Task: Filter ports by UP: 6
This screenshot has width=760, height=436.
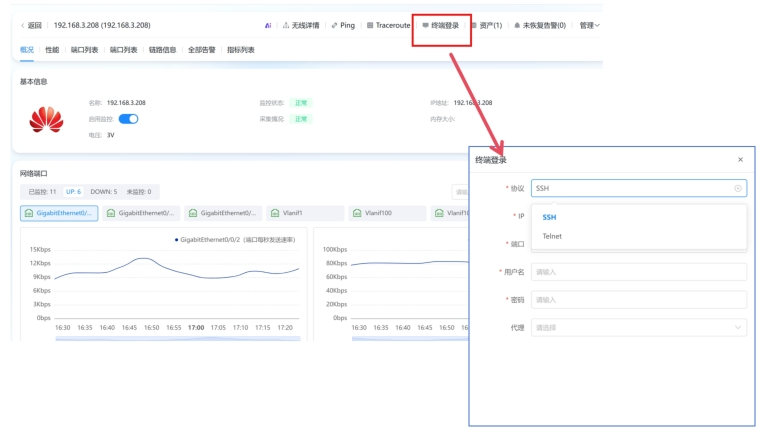Action: pyautogui.click(x=74, y=192)
